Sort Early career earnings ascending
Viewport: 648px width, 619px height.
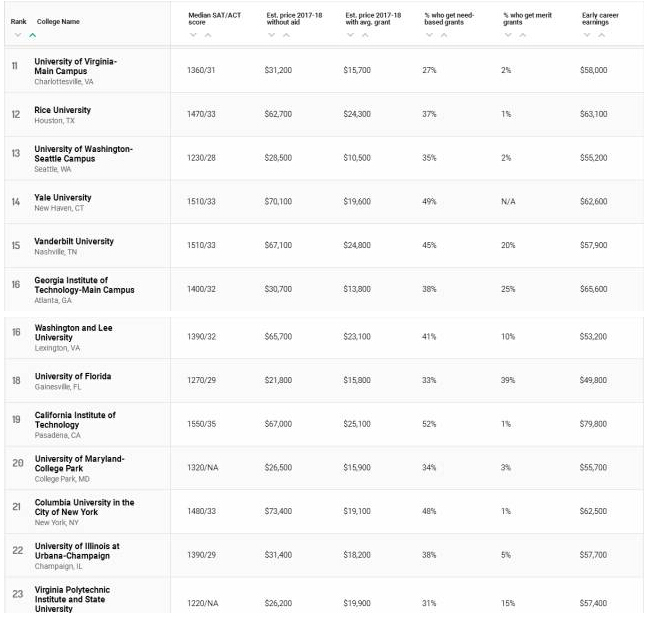click(602, 35)
